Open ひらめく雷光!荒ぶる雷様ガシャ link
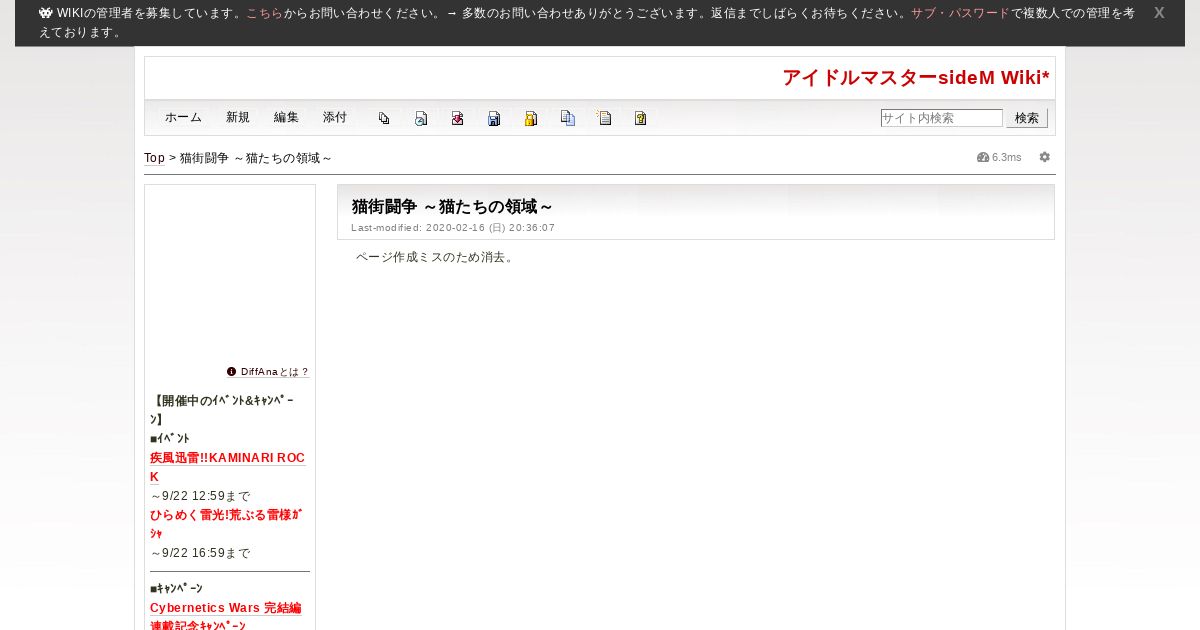Viewport: 1200px width, 630px height. [x=226, y=524]
